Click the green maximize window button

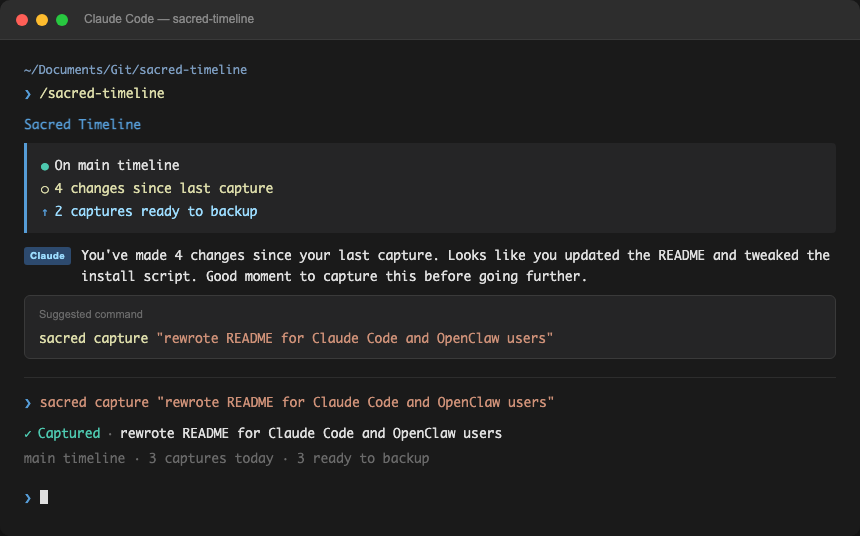[62, 20]
